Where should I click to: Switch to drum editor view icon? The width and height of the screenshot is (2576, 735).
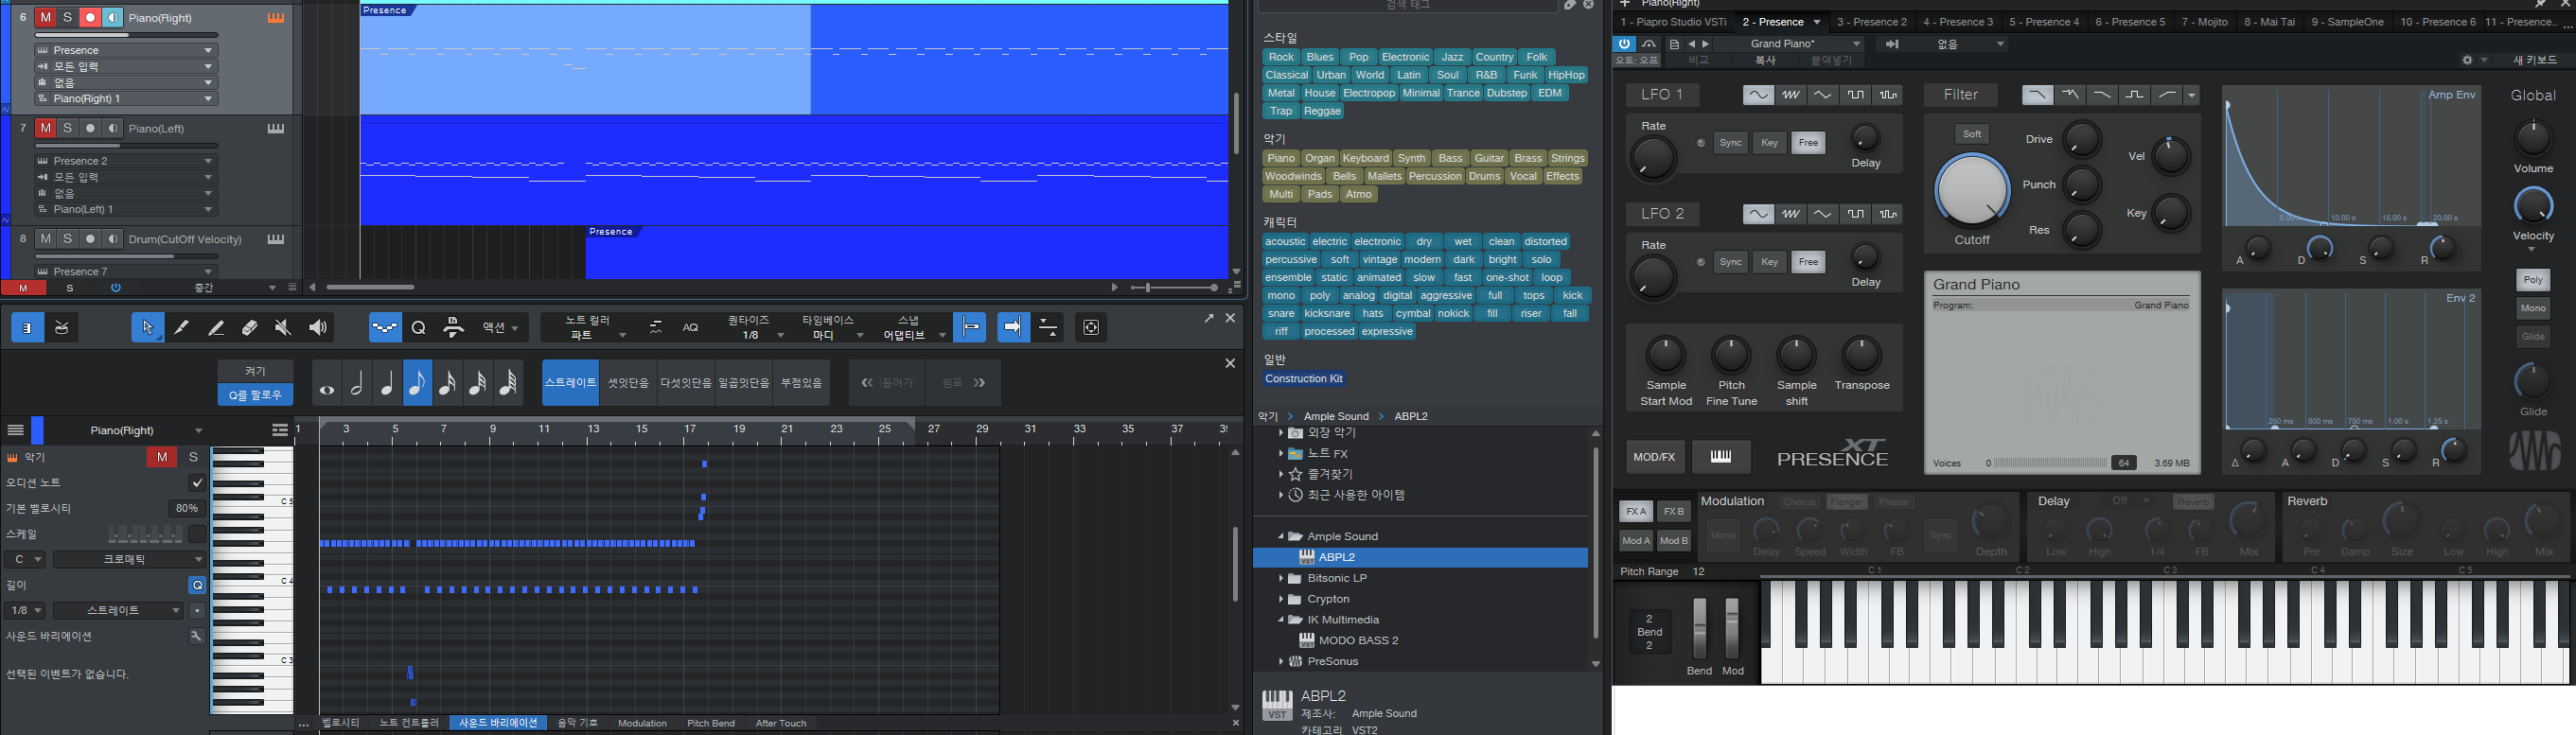[x=62, y=327]
